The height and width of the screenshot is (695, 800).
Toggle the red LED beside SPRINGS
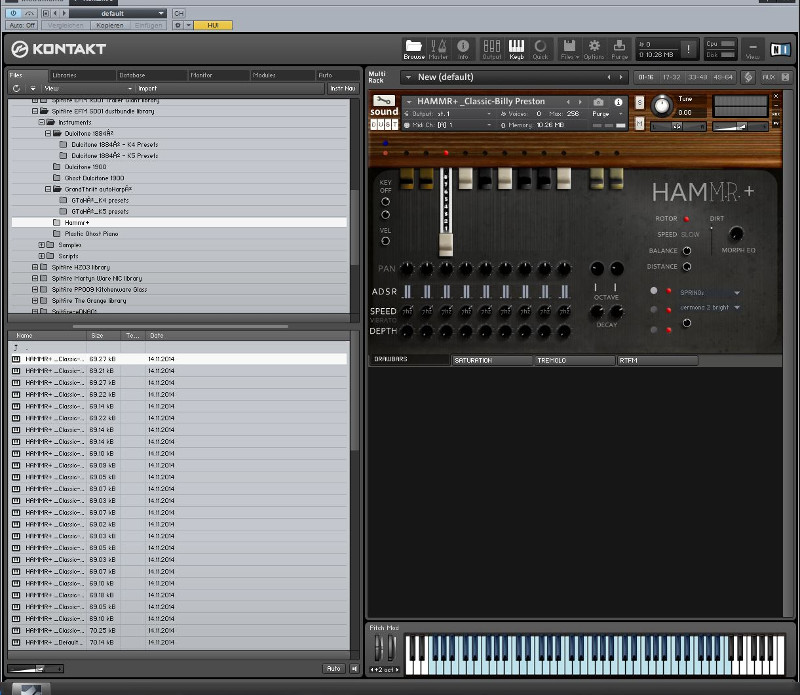[x=668, y=291]
